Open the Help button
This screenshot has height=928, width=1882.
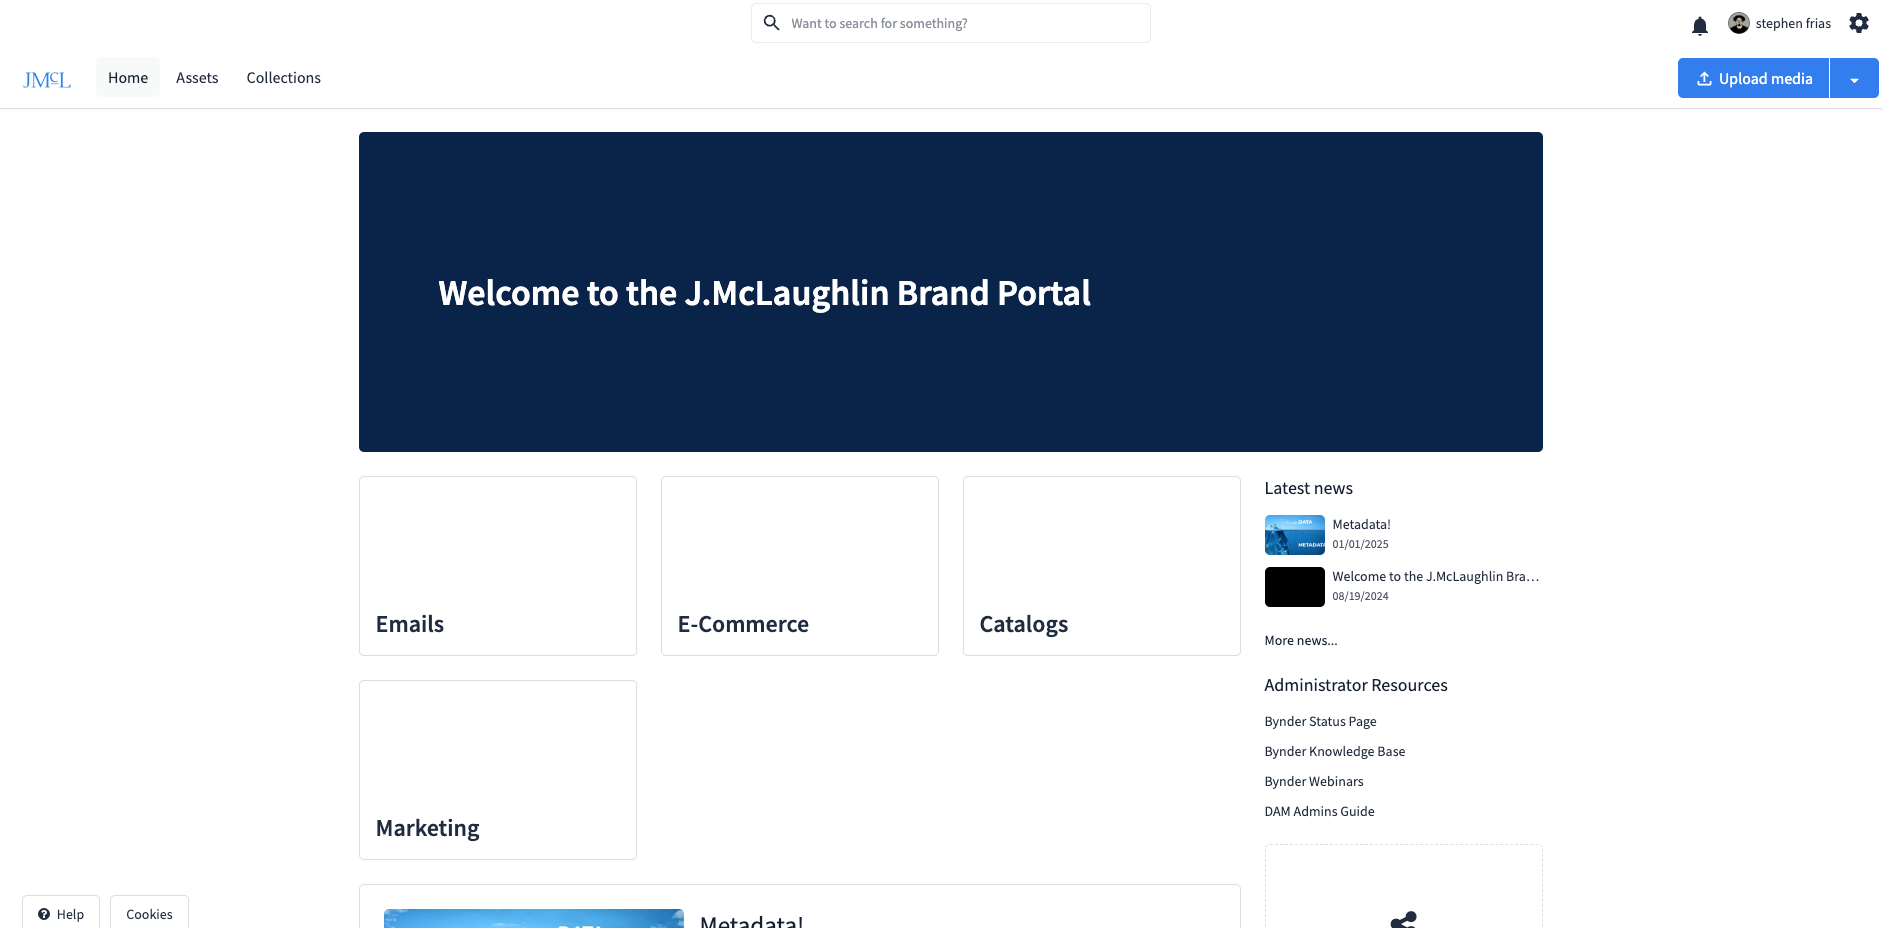[61, 913]
